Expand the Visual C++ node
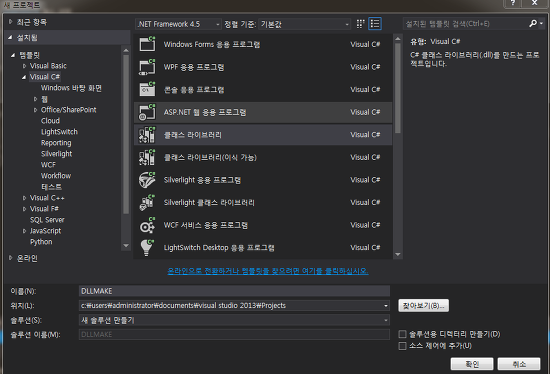Viewport: 550px width, 374px height. coord(24,198)
